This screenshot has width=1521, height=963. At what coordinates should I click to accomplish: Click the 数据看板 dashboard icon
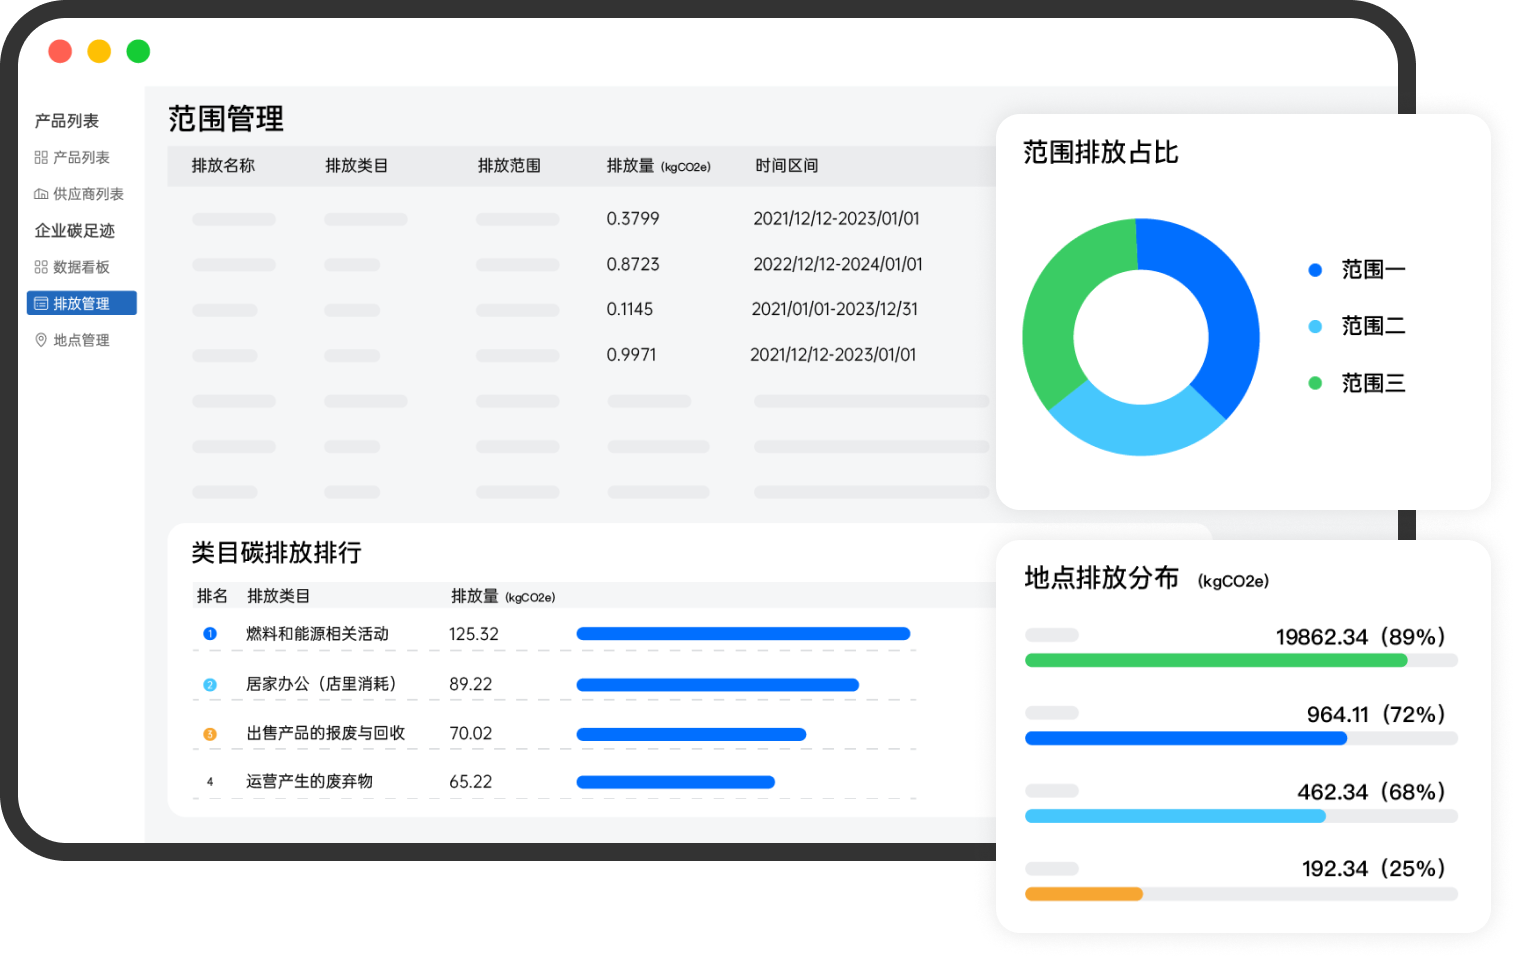41,267
